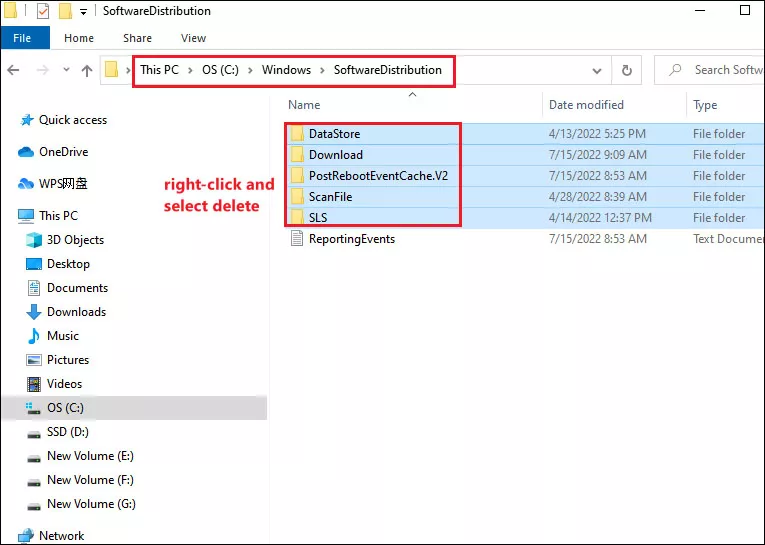Open the recent locations dropdown arrow
This screenshot has height=545, width=765.
(66, 70)
